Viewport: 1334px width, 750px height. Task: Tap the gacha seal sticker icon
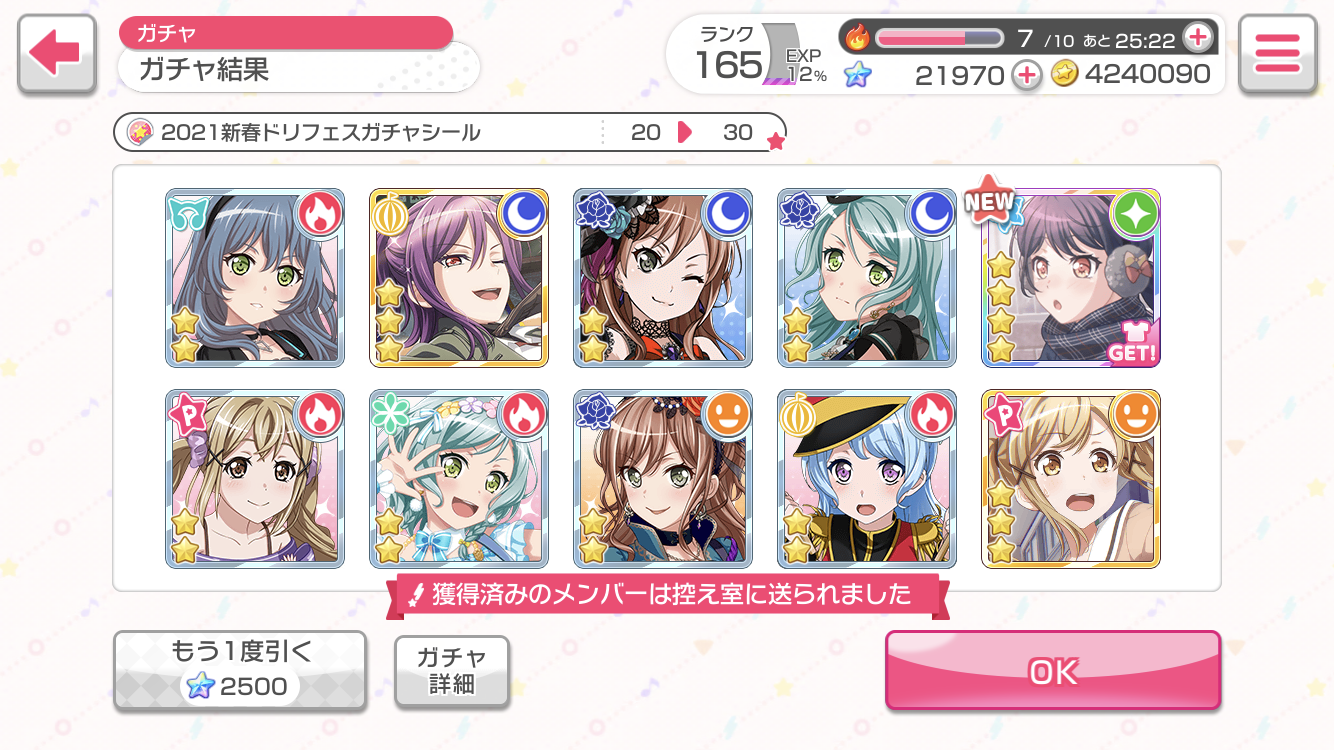pyautogui.click(x=140, y=132)
